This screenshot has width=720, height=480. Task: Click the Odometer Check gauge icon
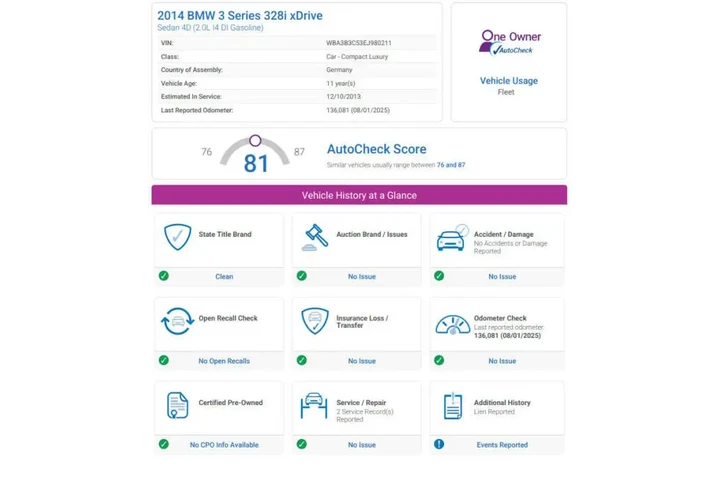click(x=452, y=325)
